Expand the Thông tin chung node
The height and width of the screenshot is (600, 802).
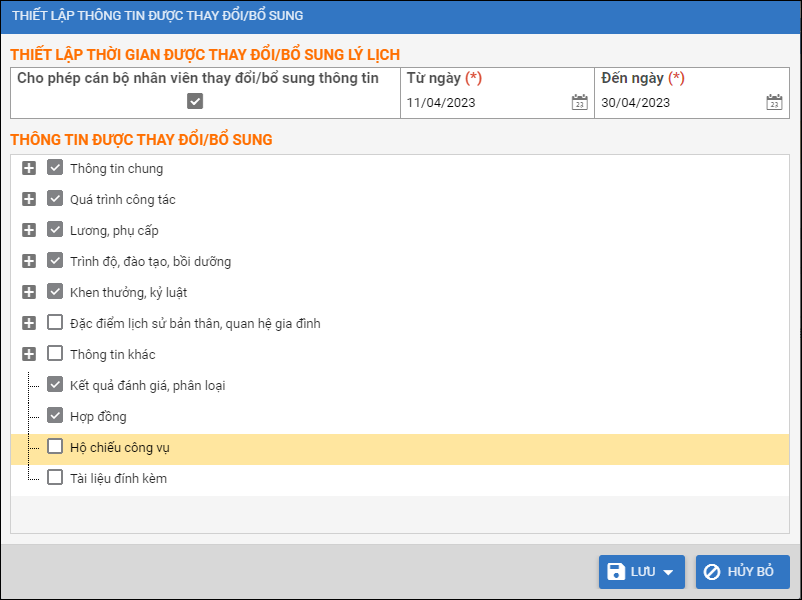tap(29, 169)
